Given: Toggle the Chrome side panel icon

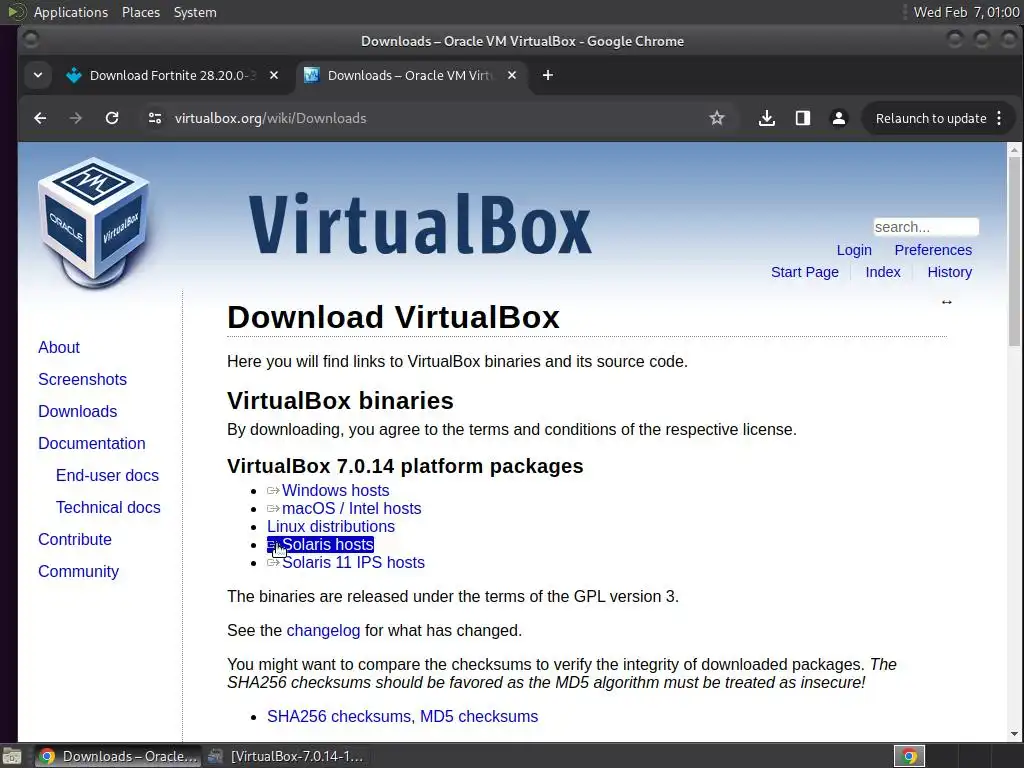Looking at the screenshot, I should click(803, 118).
